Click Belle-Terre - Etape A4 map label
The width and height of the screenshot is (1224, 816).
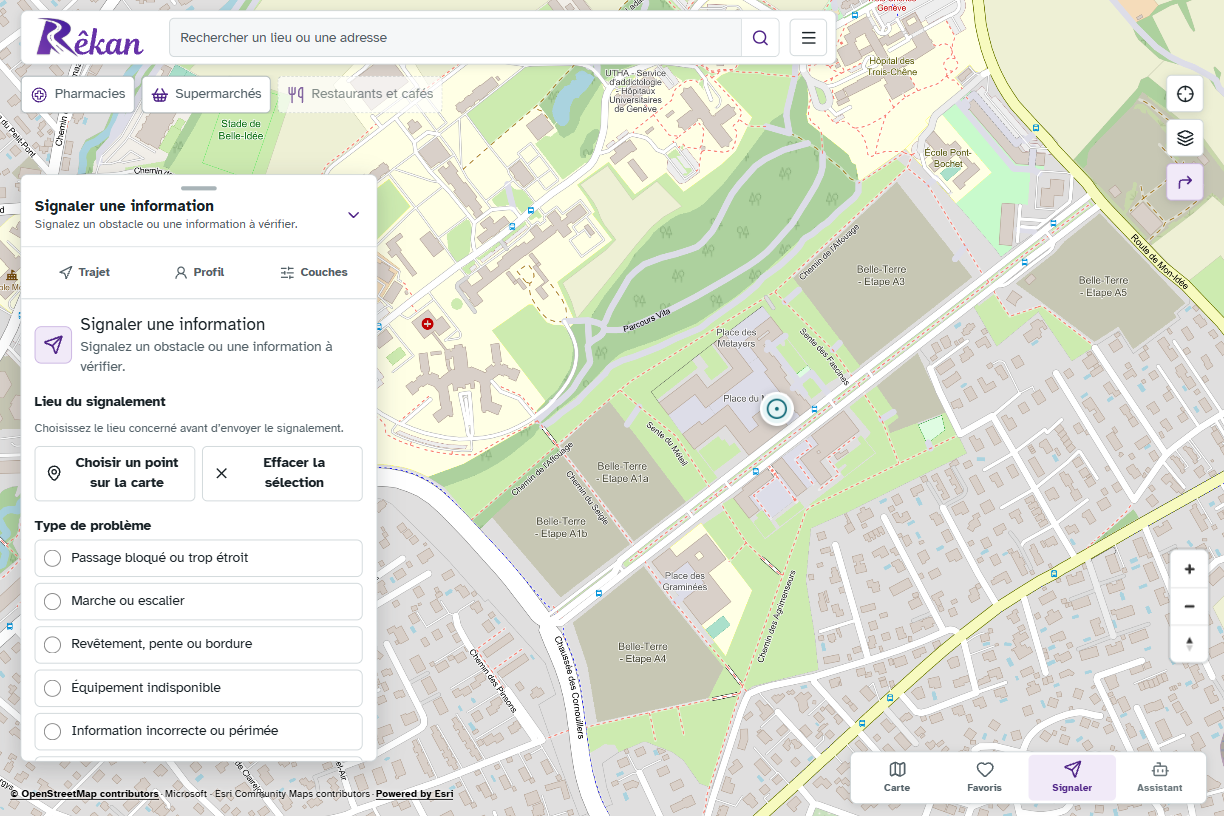coord(642,652)
